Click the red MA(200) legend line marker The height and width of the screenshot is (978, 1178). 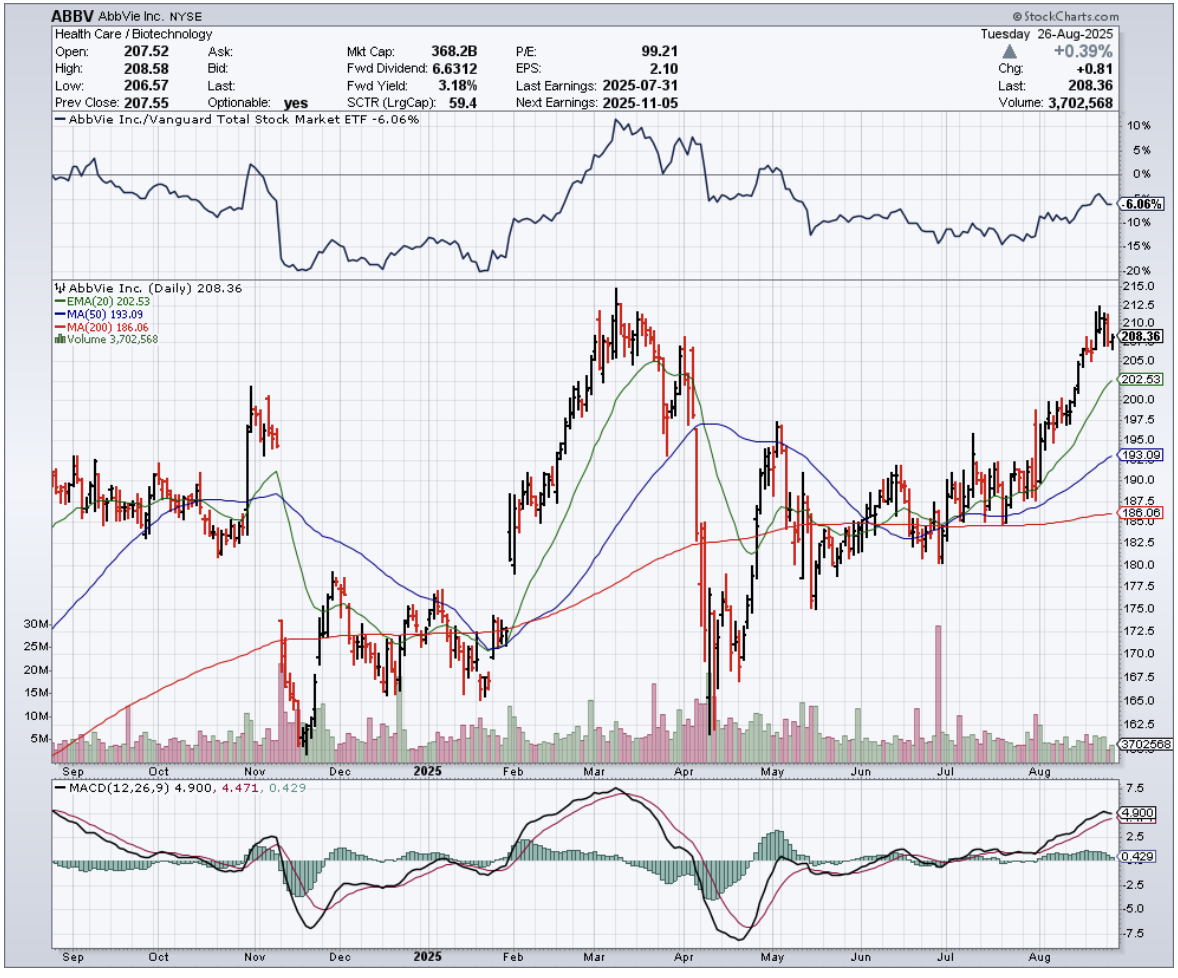pos(58,327)
